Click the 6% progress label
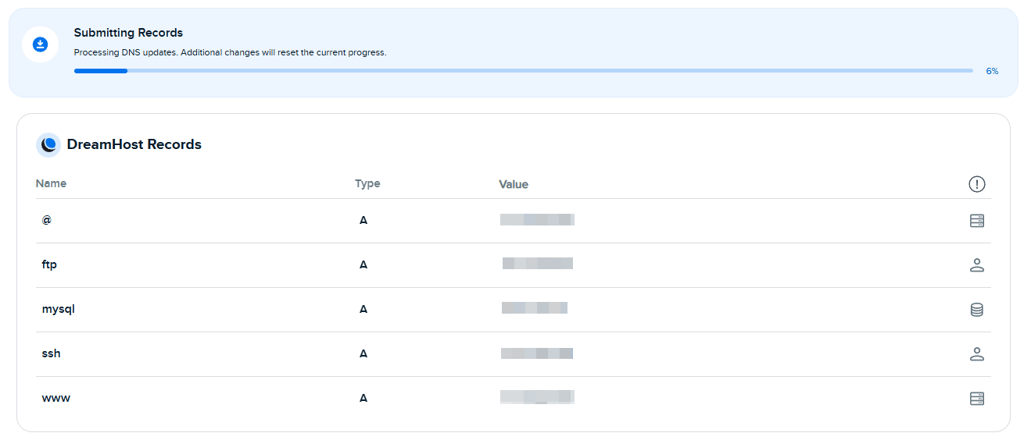This screenshot has height=440, width=1024. tap(992, 71)
